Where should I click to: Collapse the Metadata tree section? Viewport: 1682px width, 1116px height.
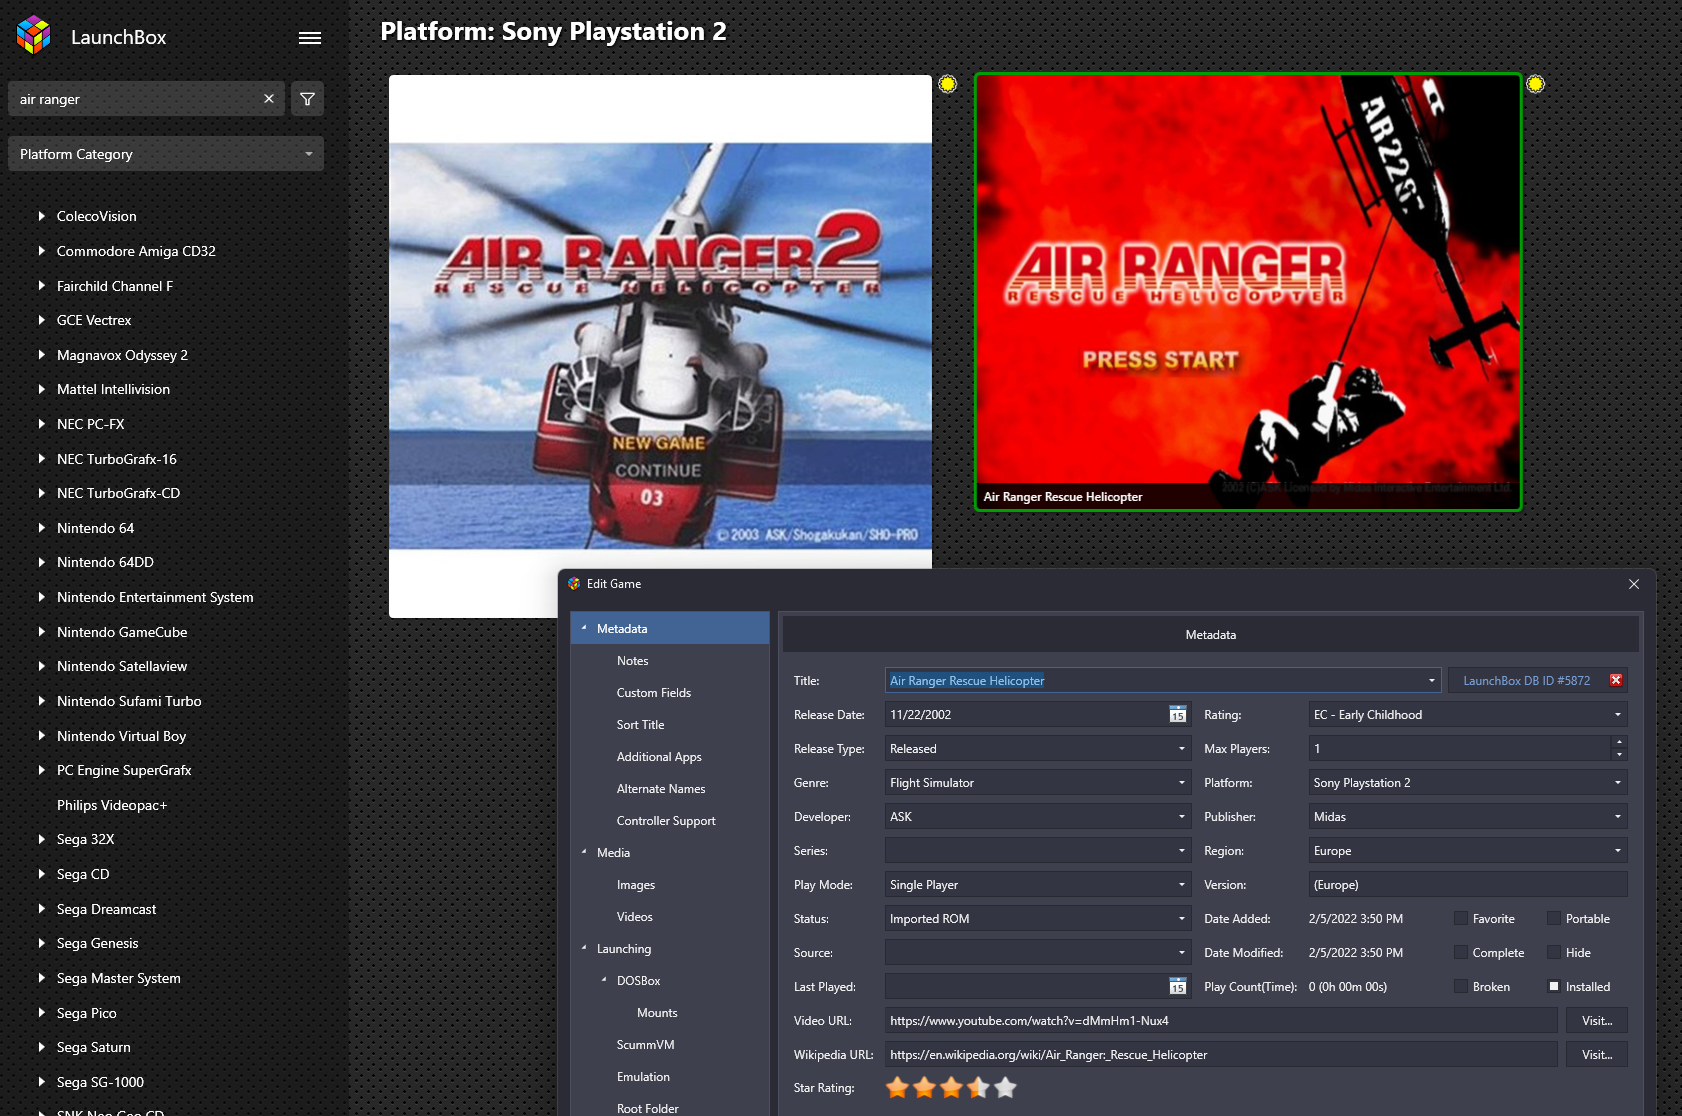584,628
